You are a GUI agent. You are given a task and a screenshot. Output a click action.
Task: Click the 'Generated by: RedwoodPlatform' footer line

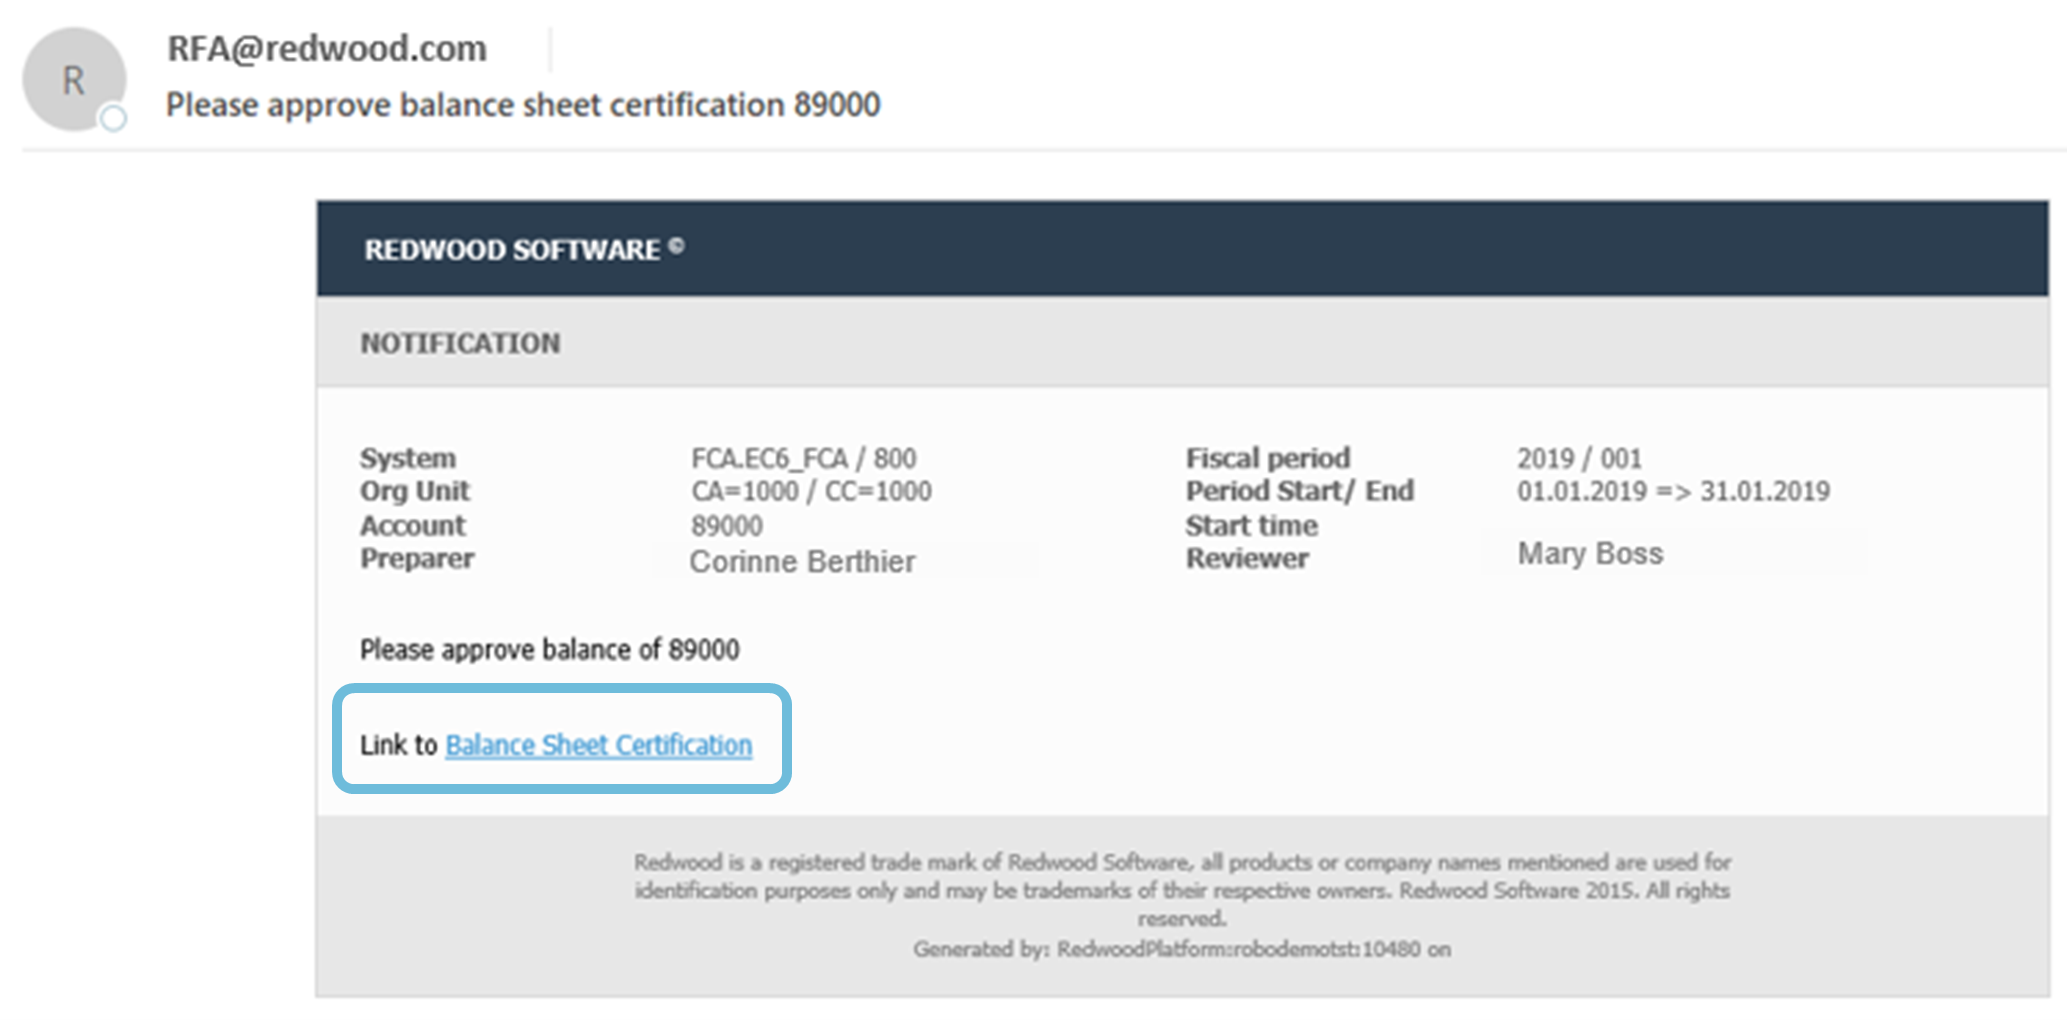pos(1182,949)
